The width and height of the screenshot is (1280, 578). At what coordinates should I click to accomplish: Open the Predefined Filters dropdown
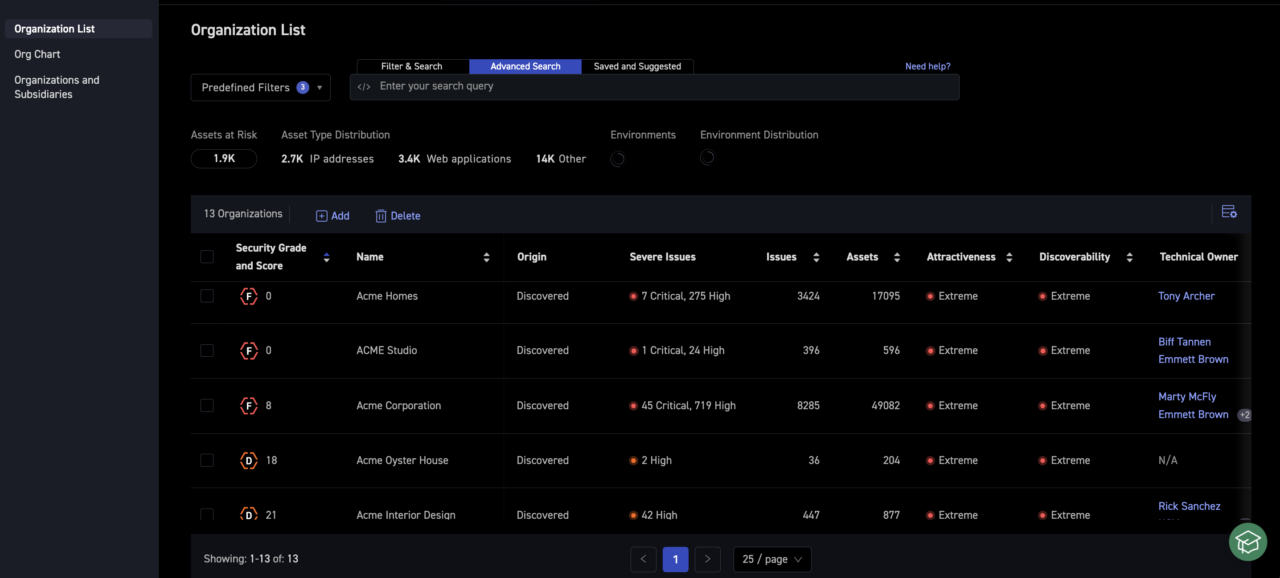tap(260, 88)
